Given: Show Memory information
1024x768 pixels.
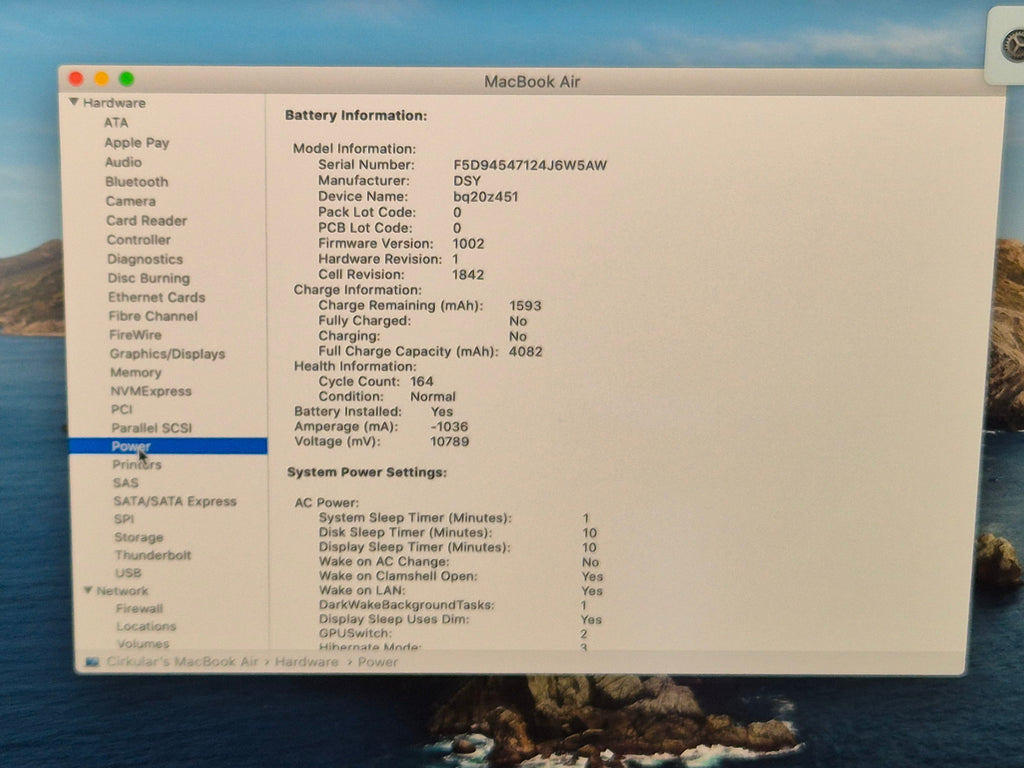Looking at the screenshot, I should [x=136, y=372].
